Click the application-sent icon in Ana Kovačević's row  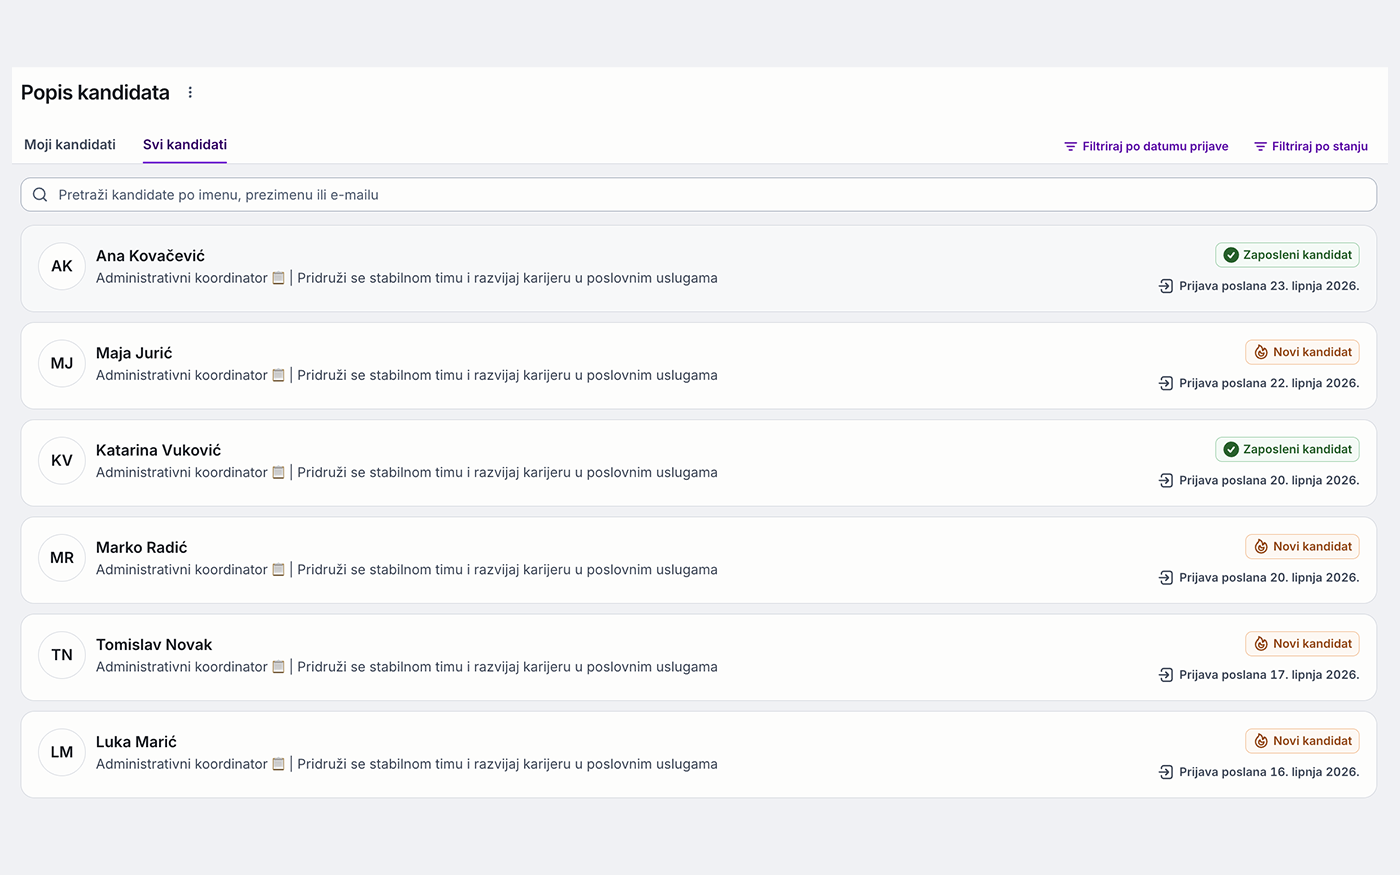click(1166, 286)
